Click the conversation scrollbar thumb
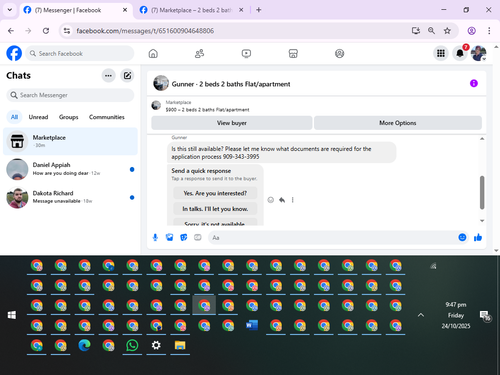This screenshot has width=500, height=375. pos(482,193)
